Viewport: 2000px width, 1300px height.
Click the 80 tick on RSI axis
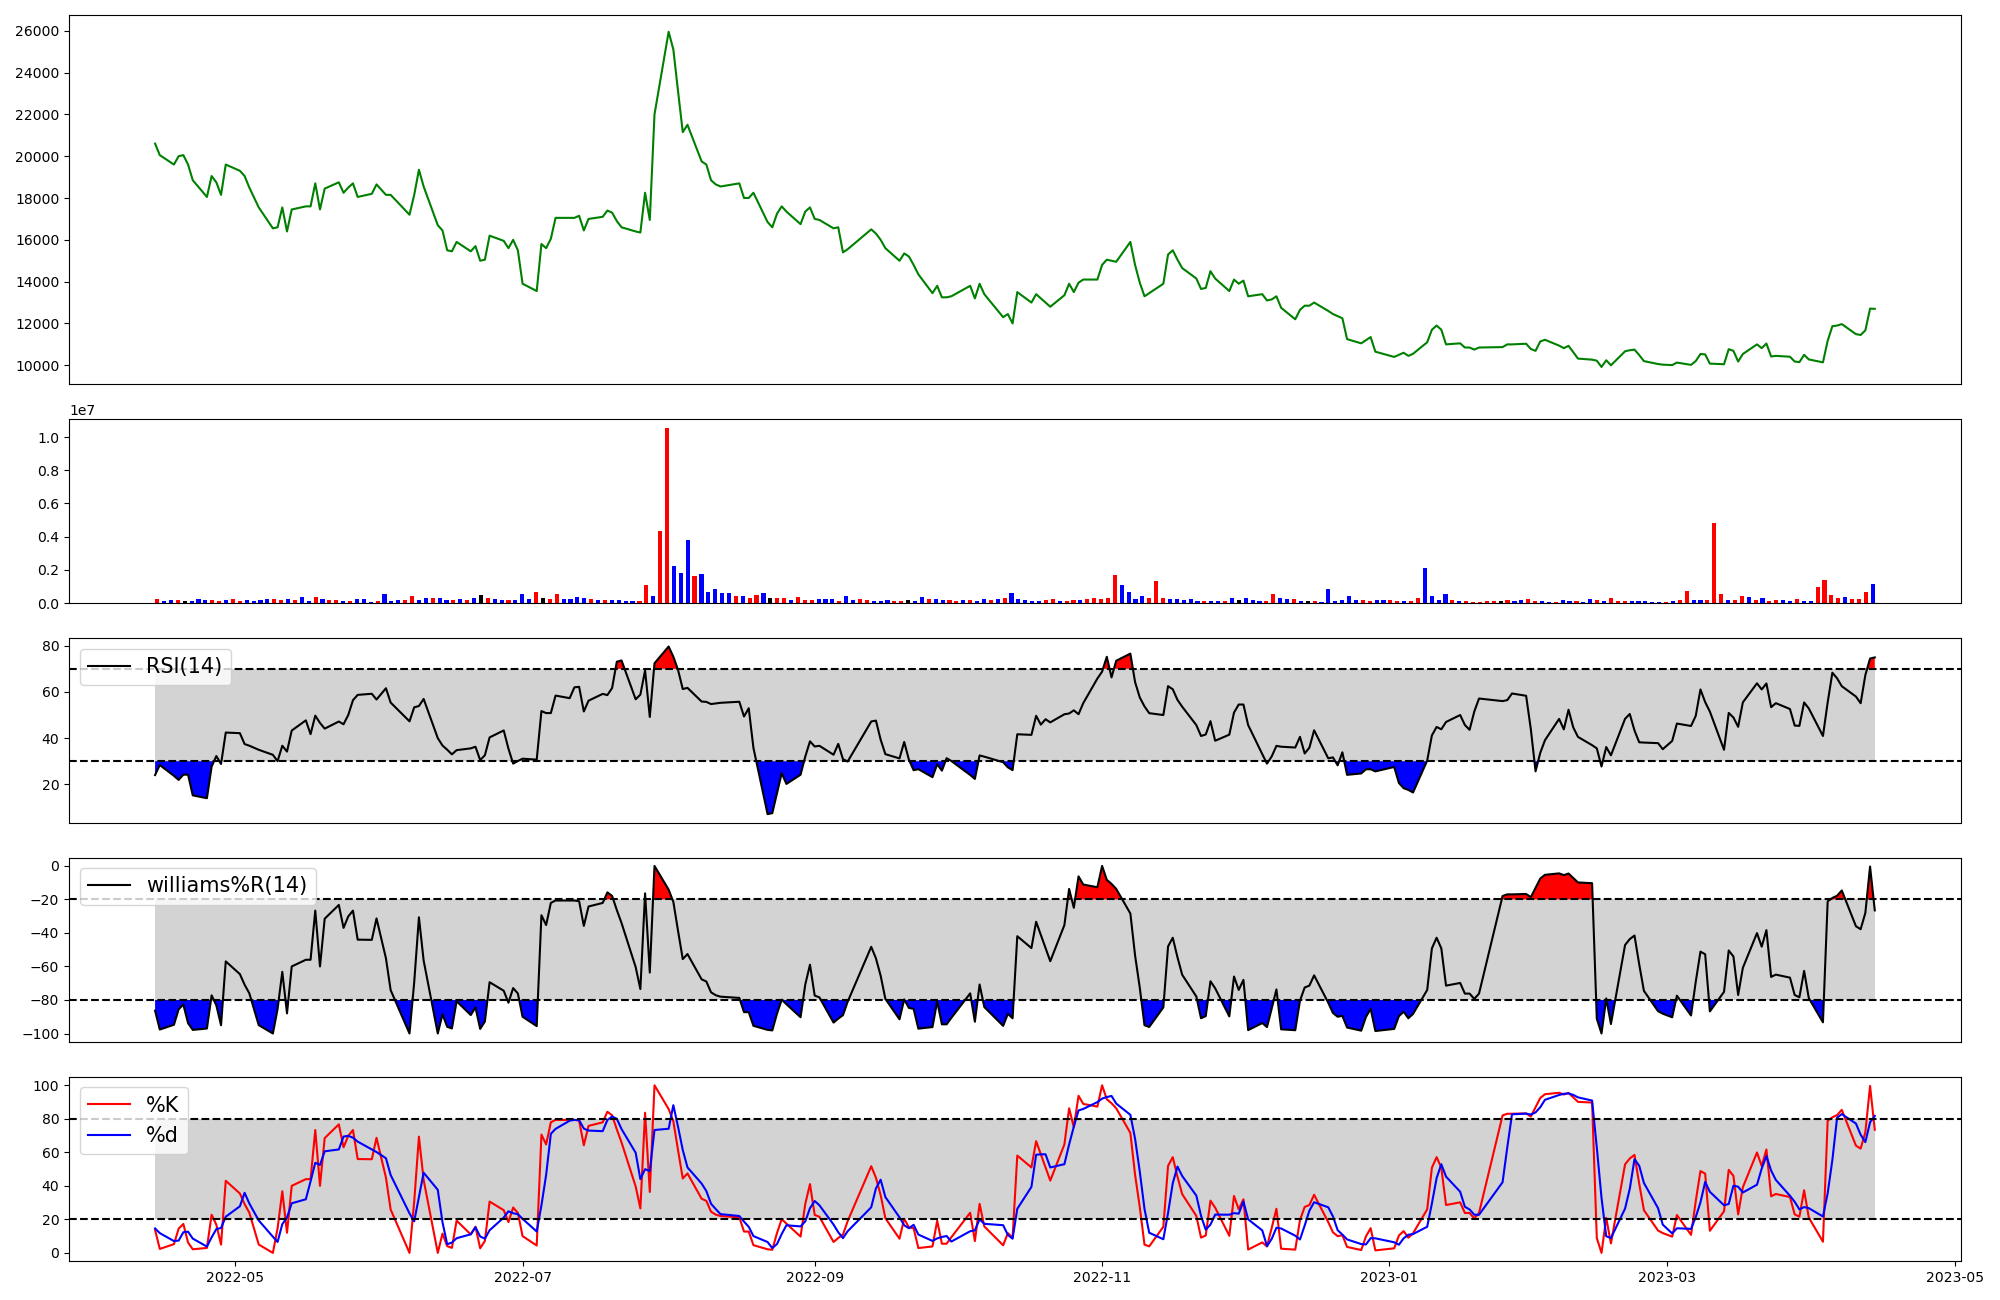[51, 646]
